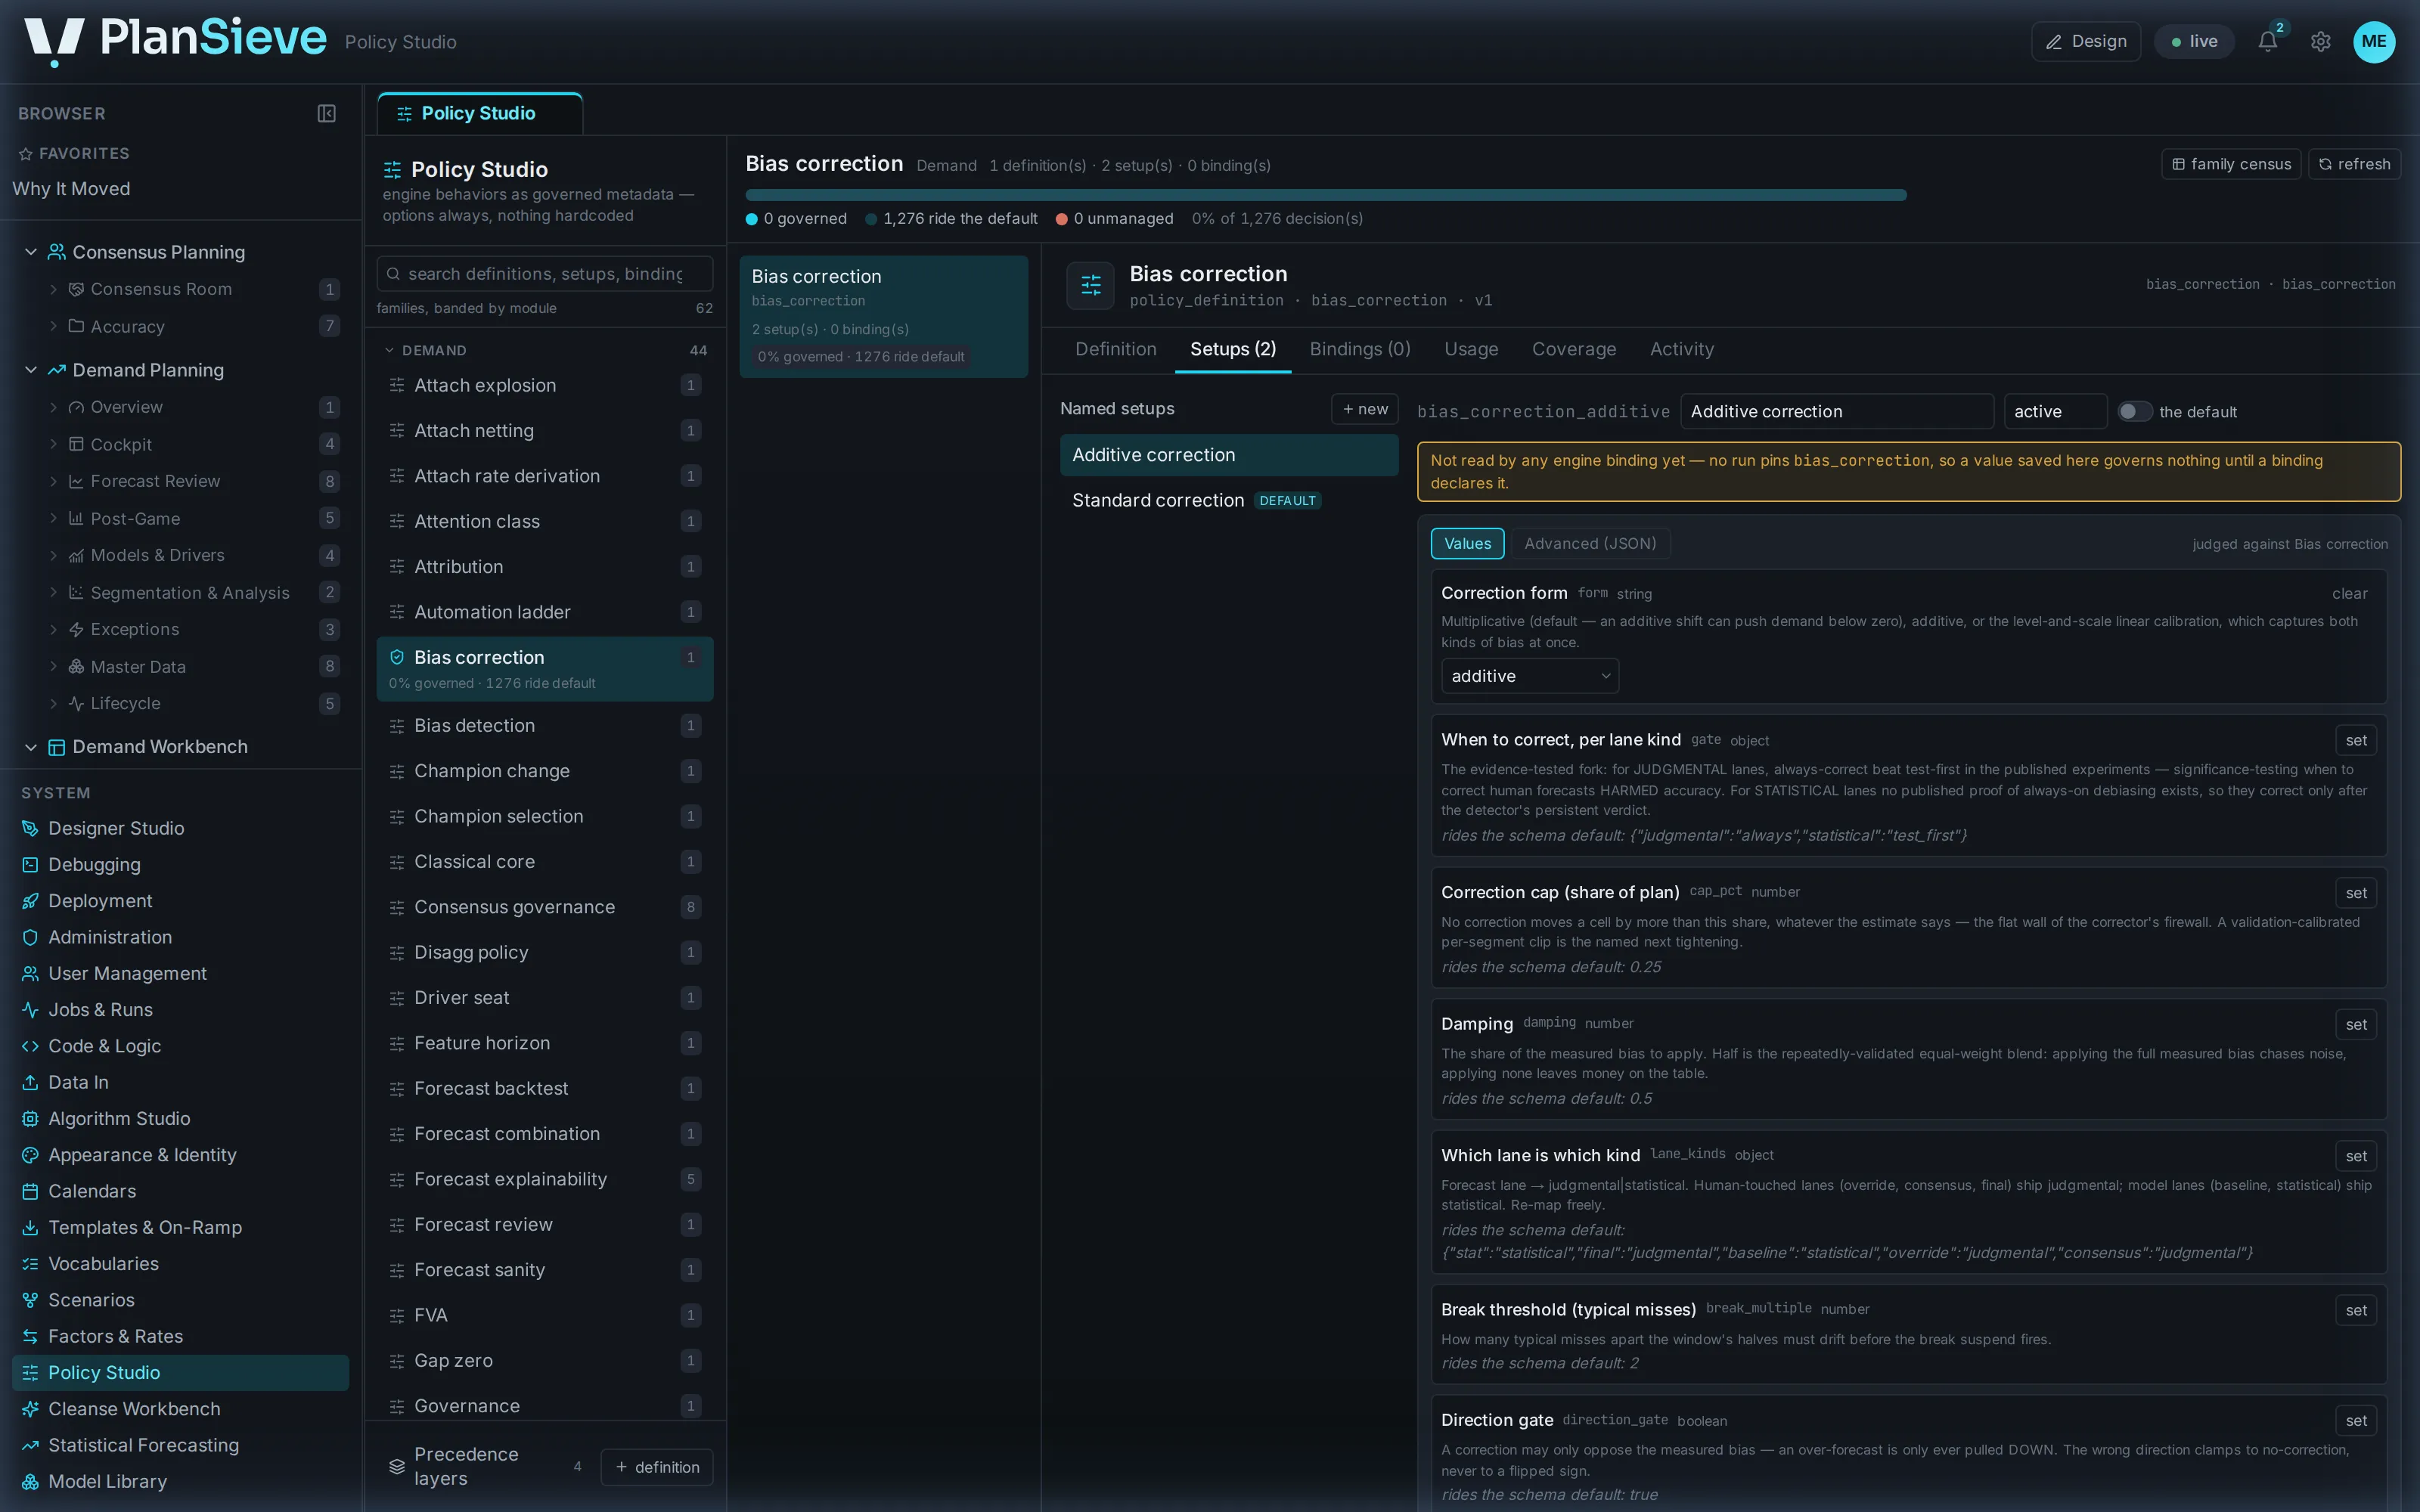The image size is (2420, 1512).
Task: Open the 'active' status dropdown
Action: pyautogui.click(x=2055, y=411)
